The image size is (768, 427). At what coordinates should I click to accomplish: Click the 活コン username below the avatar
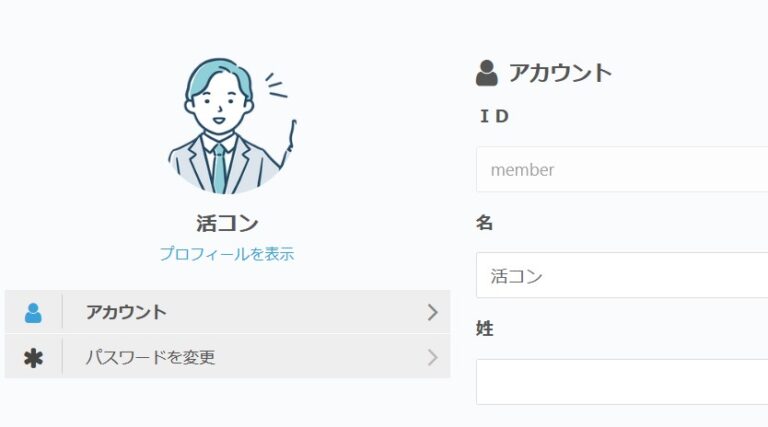[x=227, y=224]
